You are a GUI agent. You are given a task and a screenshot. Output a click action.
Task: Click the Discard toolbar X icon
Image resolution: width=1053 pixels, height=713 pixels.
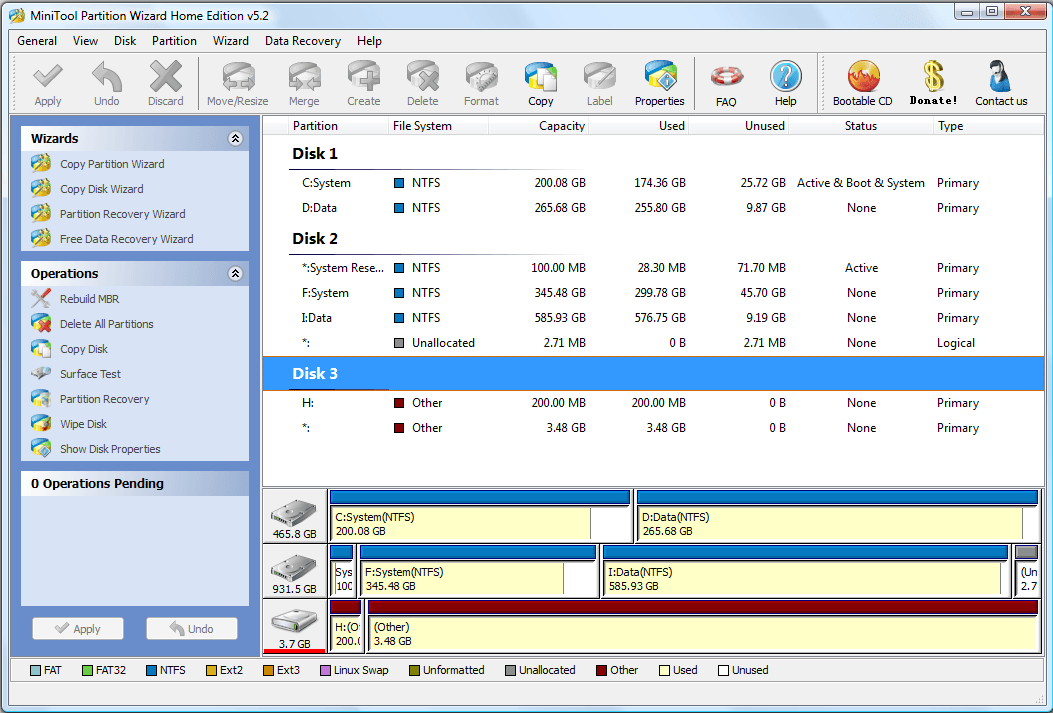[166, 77]
